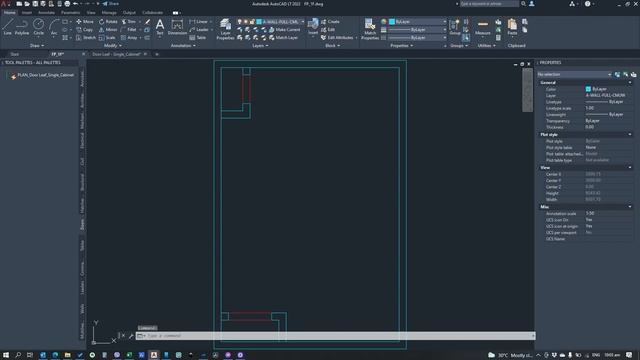The height and width of the screenshot is (360, 640).
Task: Collapse the View section in Properties
Action: pyautogui.click(x=630, y=167)
